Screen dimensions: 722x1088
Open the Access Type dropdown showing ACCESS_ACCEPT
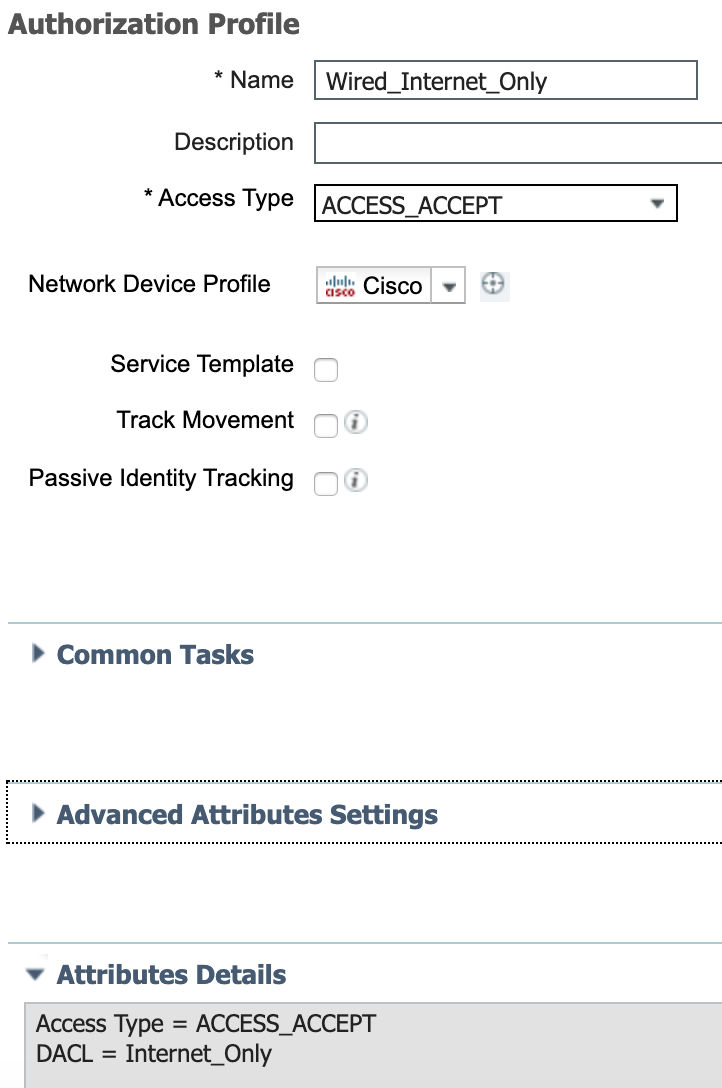click(495, 203)
